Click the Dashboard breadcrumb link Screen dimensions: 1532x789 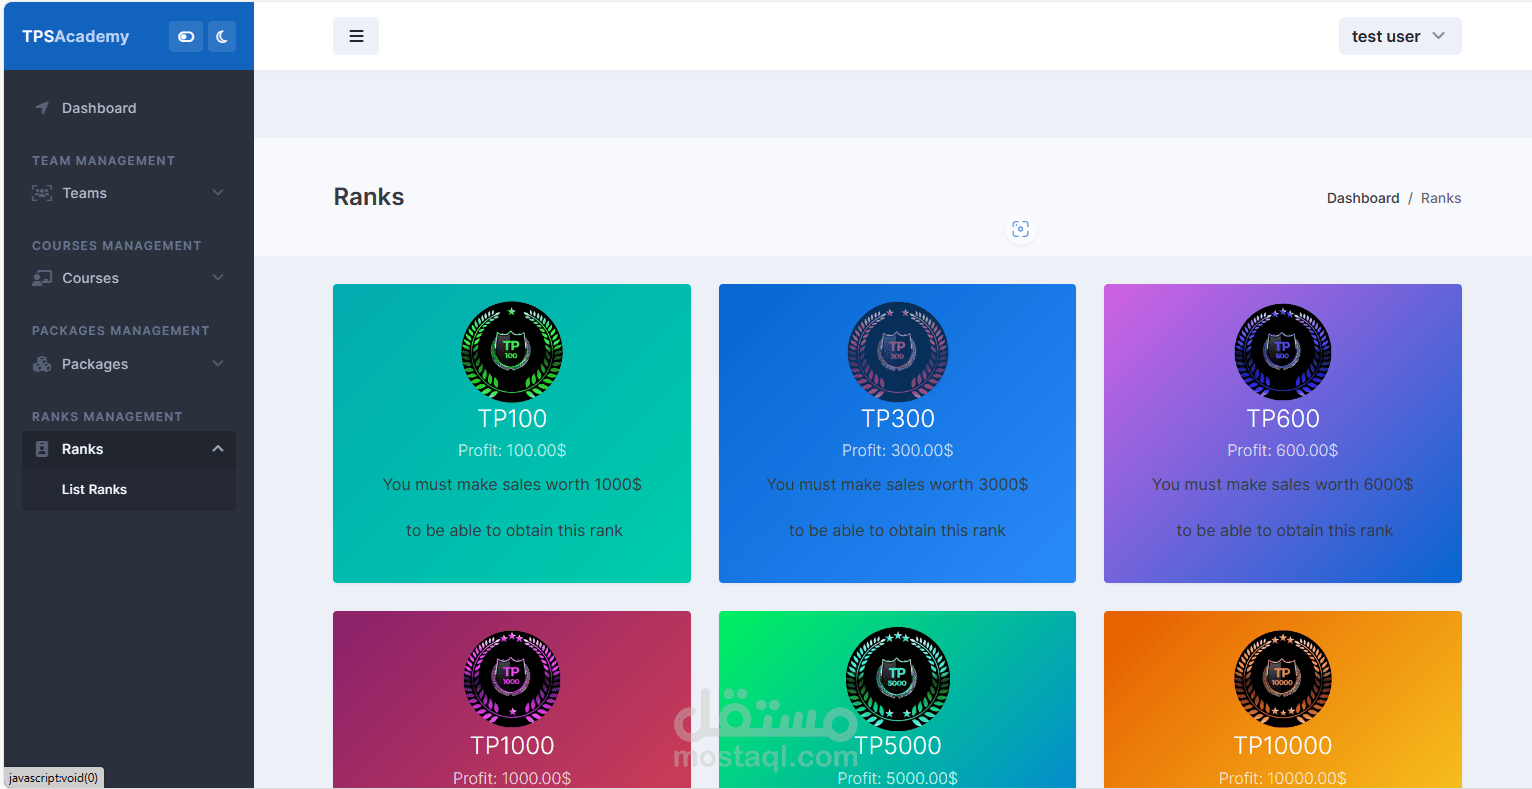pos(1363,198)
